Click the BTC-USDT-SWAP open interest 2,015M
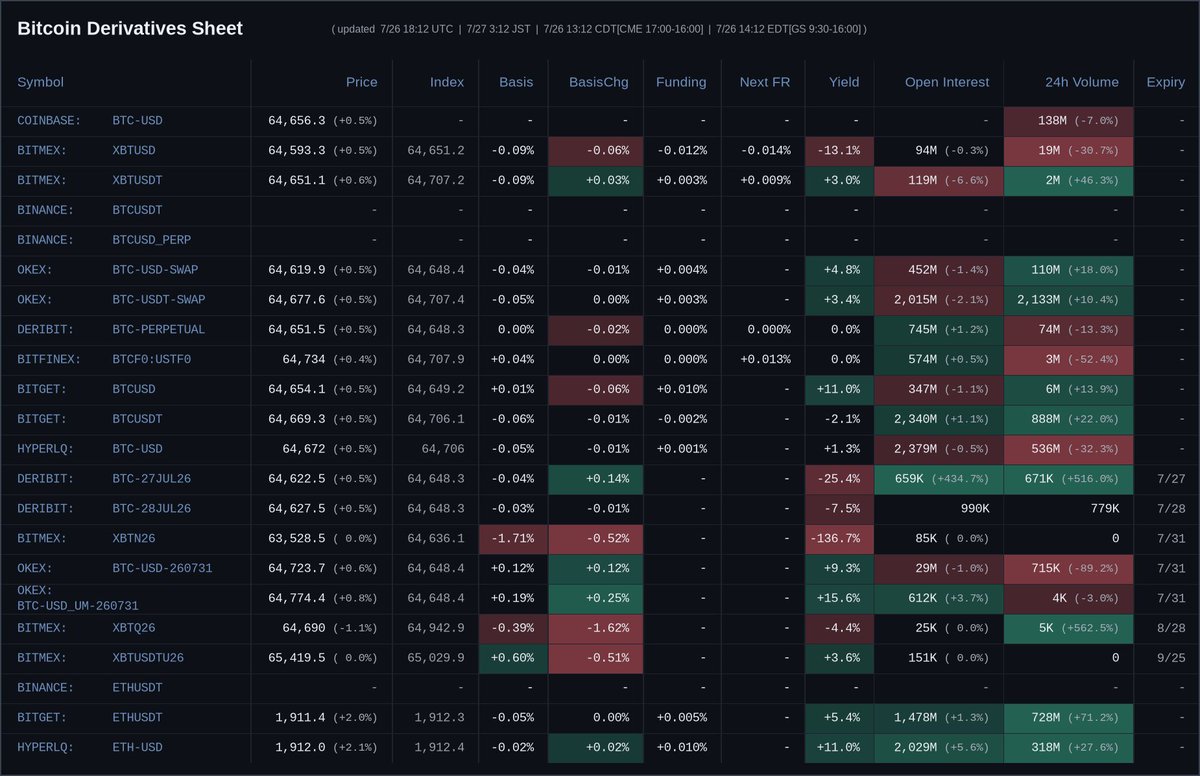This screenshot has width=1200, height=776. pos(916,300)
